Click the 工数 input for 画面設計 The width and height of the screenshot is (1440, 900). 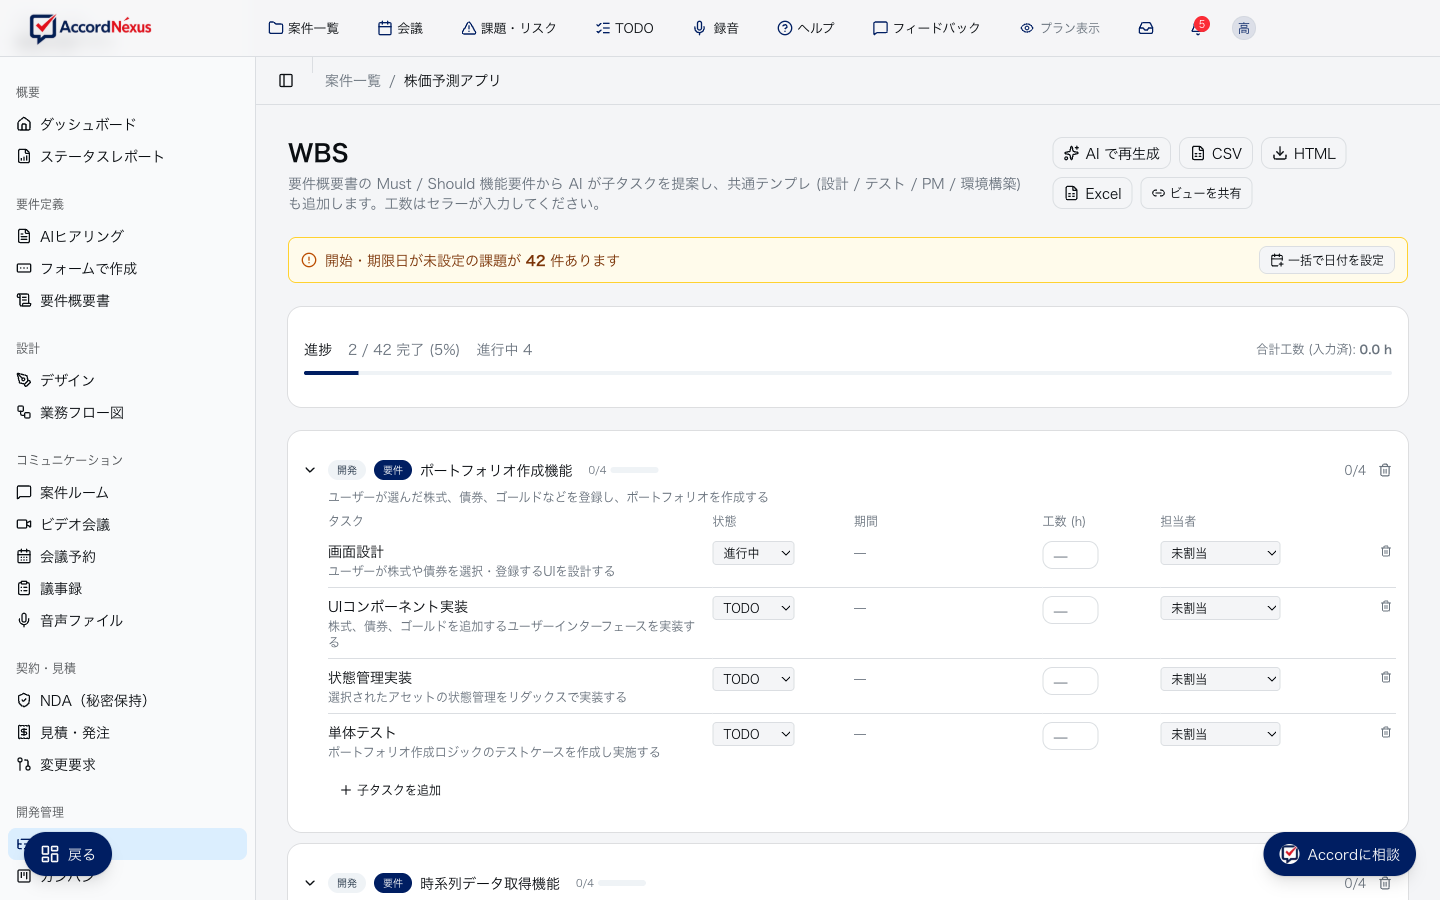tap(1070, 555)
